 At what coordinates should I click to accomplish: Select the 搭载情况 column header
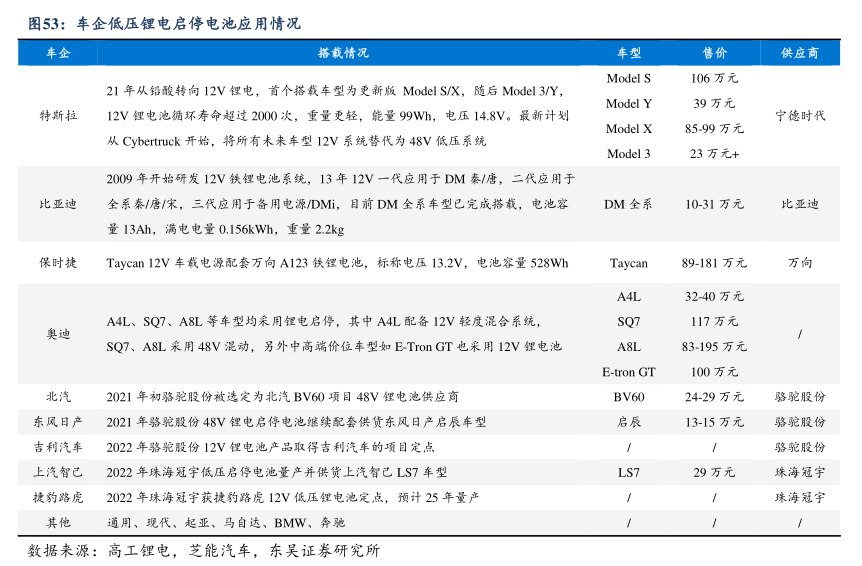pyautogui.click(x=343, y=53)
